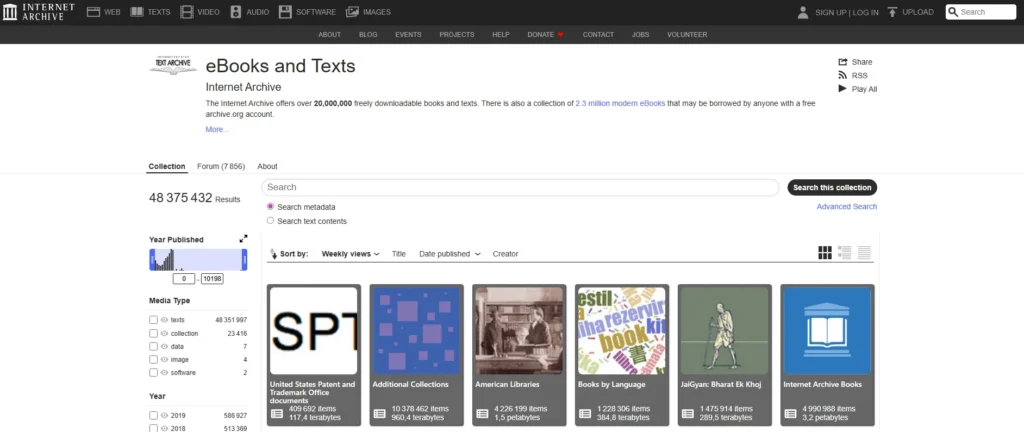The width and height of the screenshot is (1024, 432).
Task: Click the year range end field 10198
Action: click(x=212, y=279)
